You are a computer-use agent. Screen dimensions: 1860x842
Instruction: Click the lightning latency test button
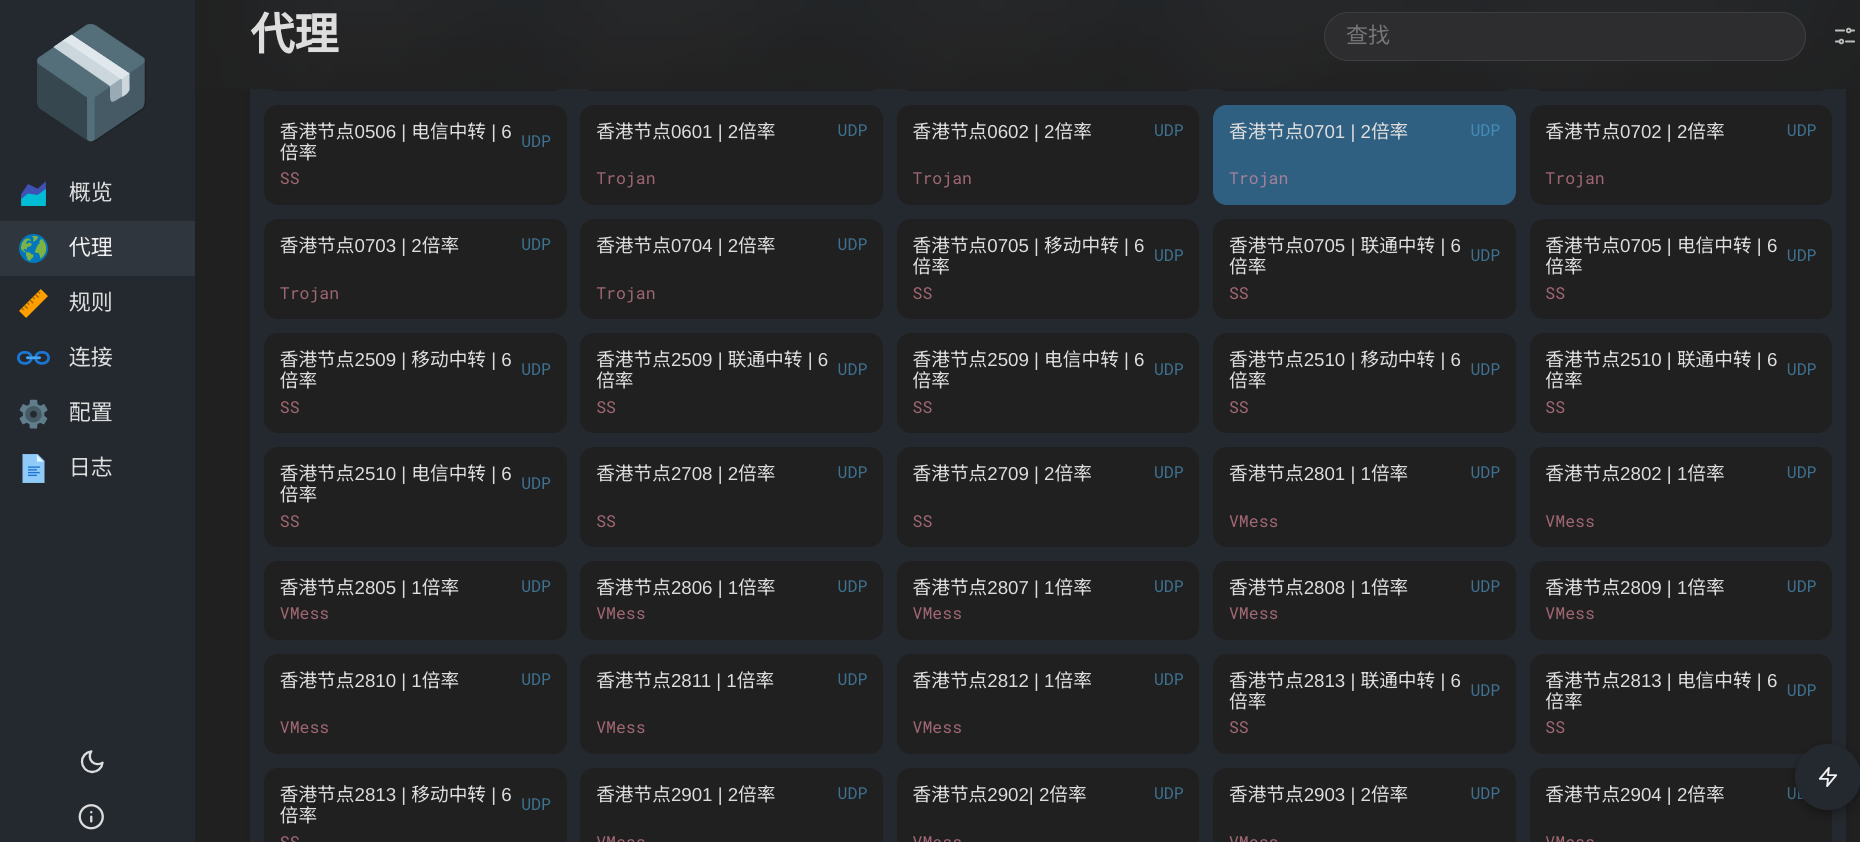point(1827,777)
